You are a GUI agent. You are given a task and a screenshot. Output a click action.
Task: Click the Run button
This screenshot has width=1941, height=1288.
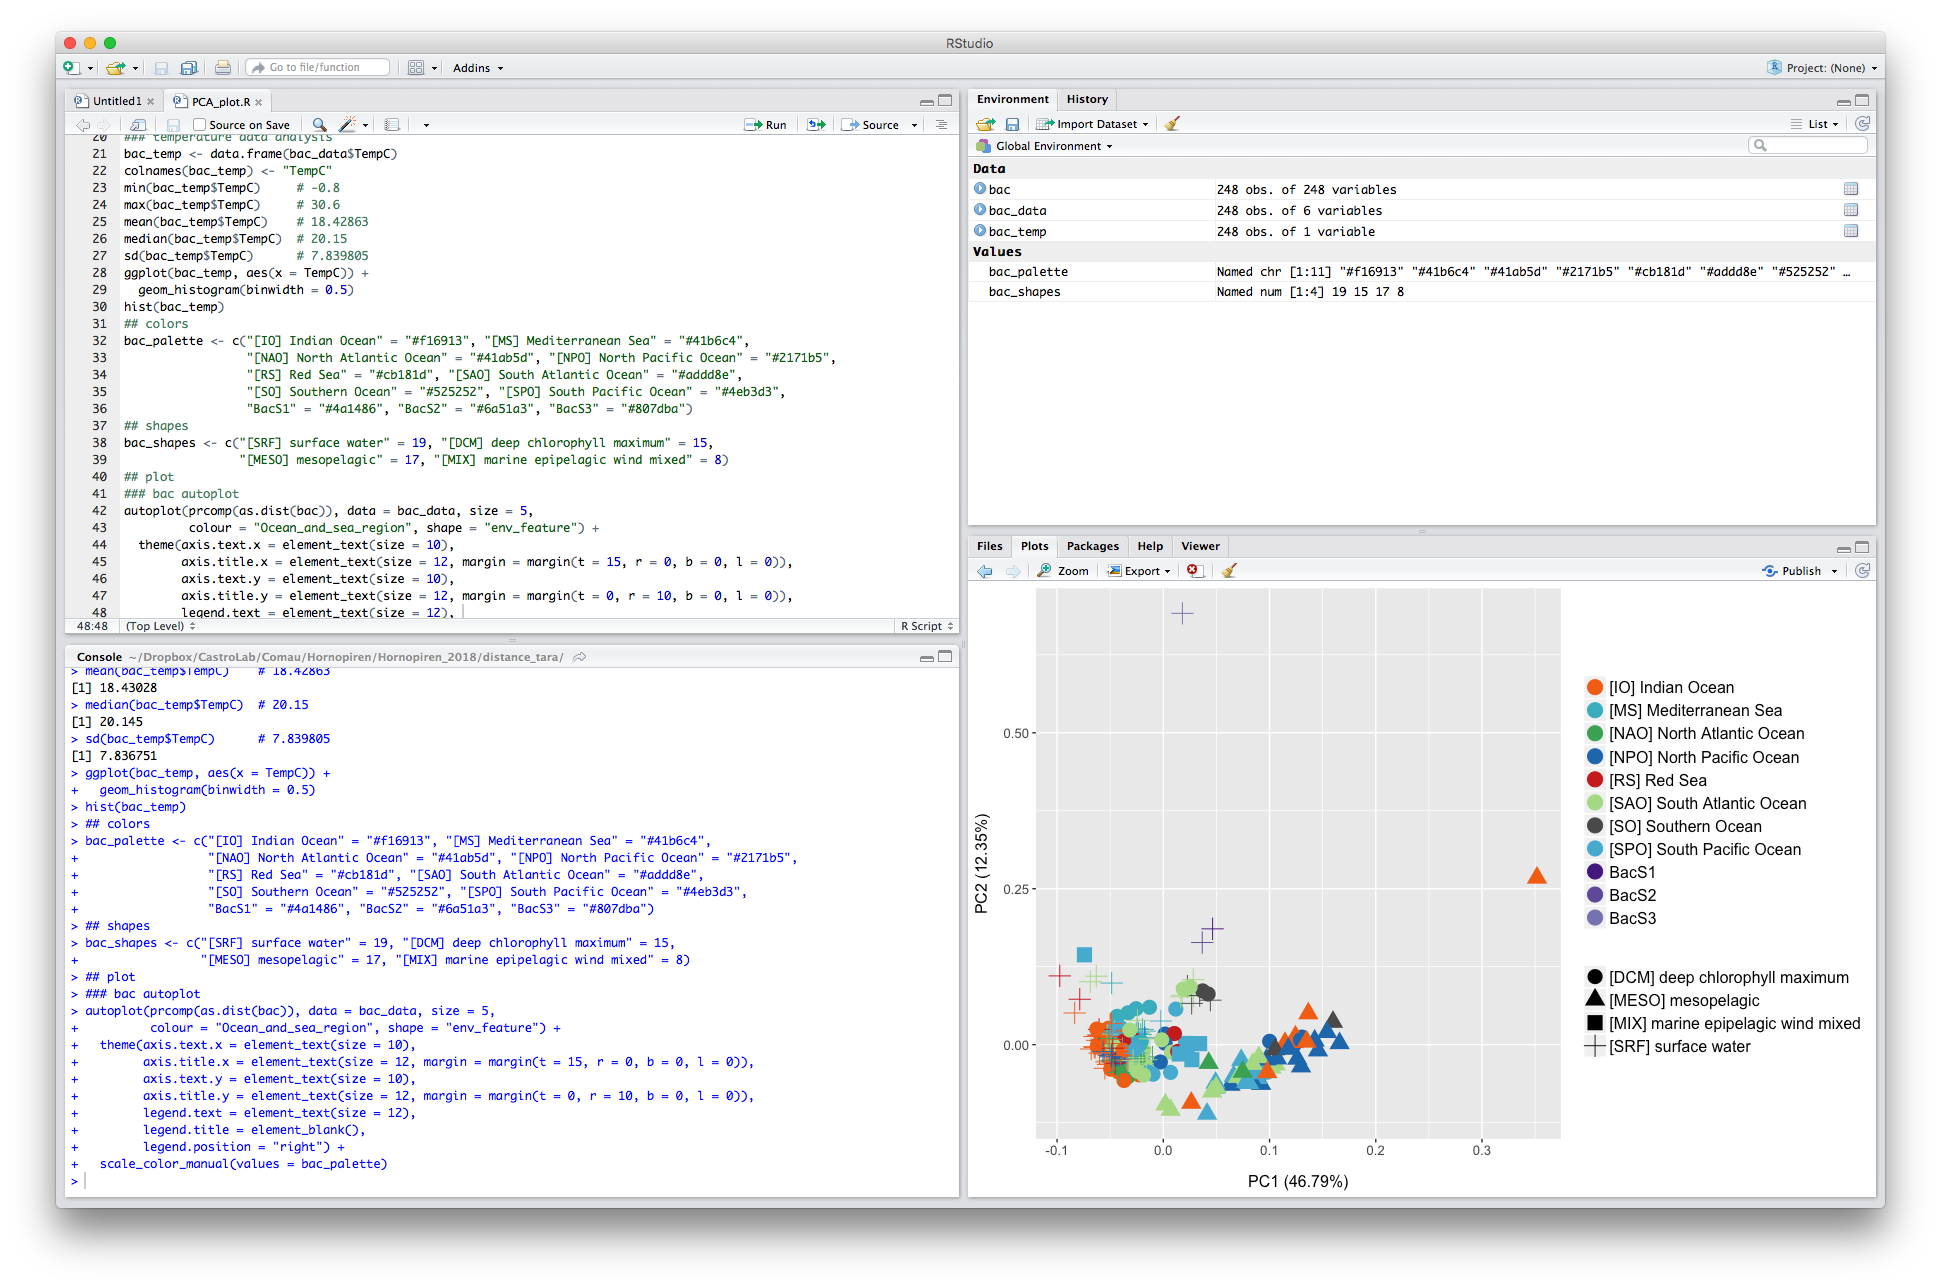tap(765, 125)
